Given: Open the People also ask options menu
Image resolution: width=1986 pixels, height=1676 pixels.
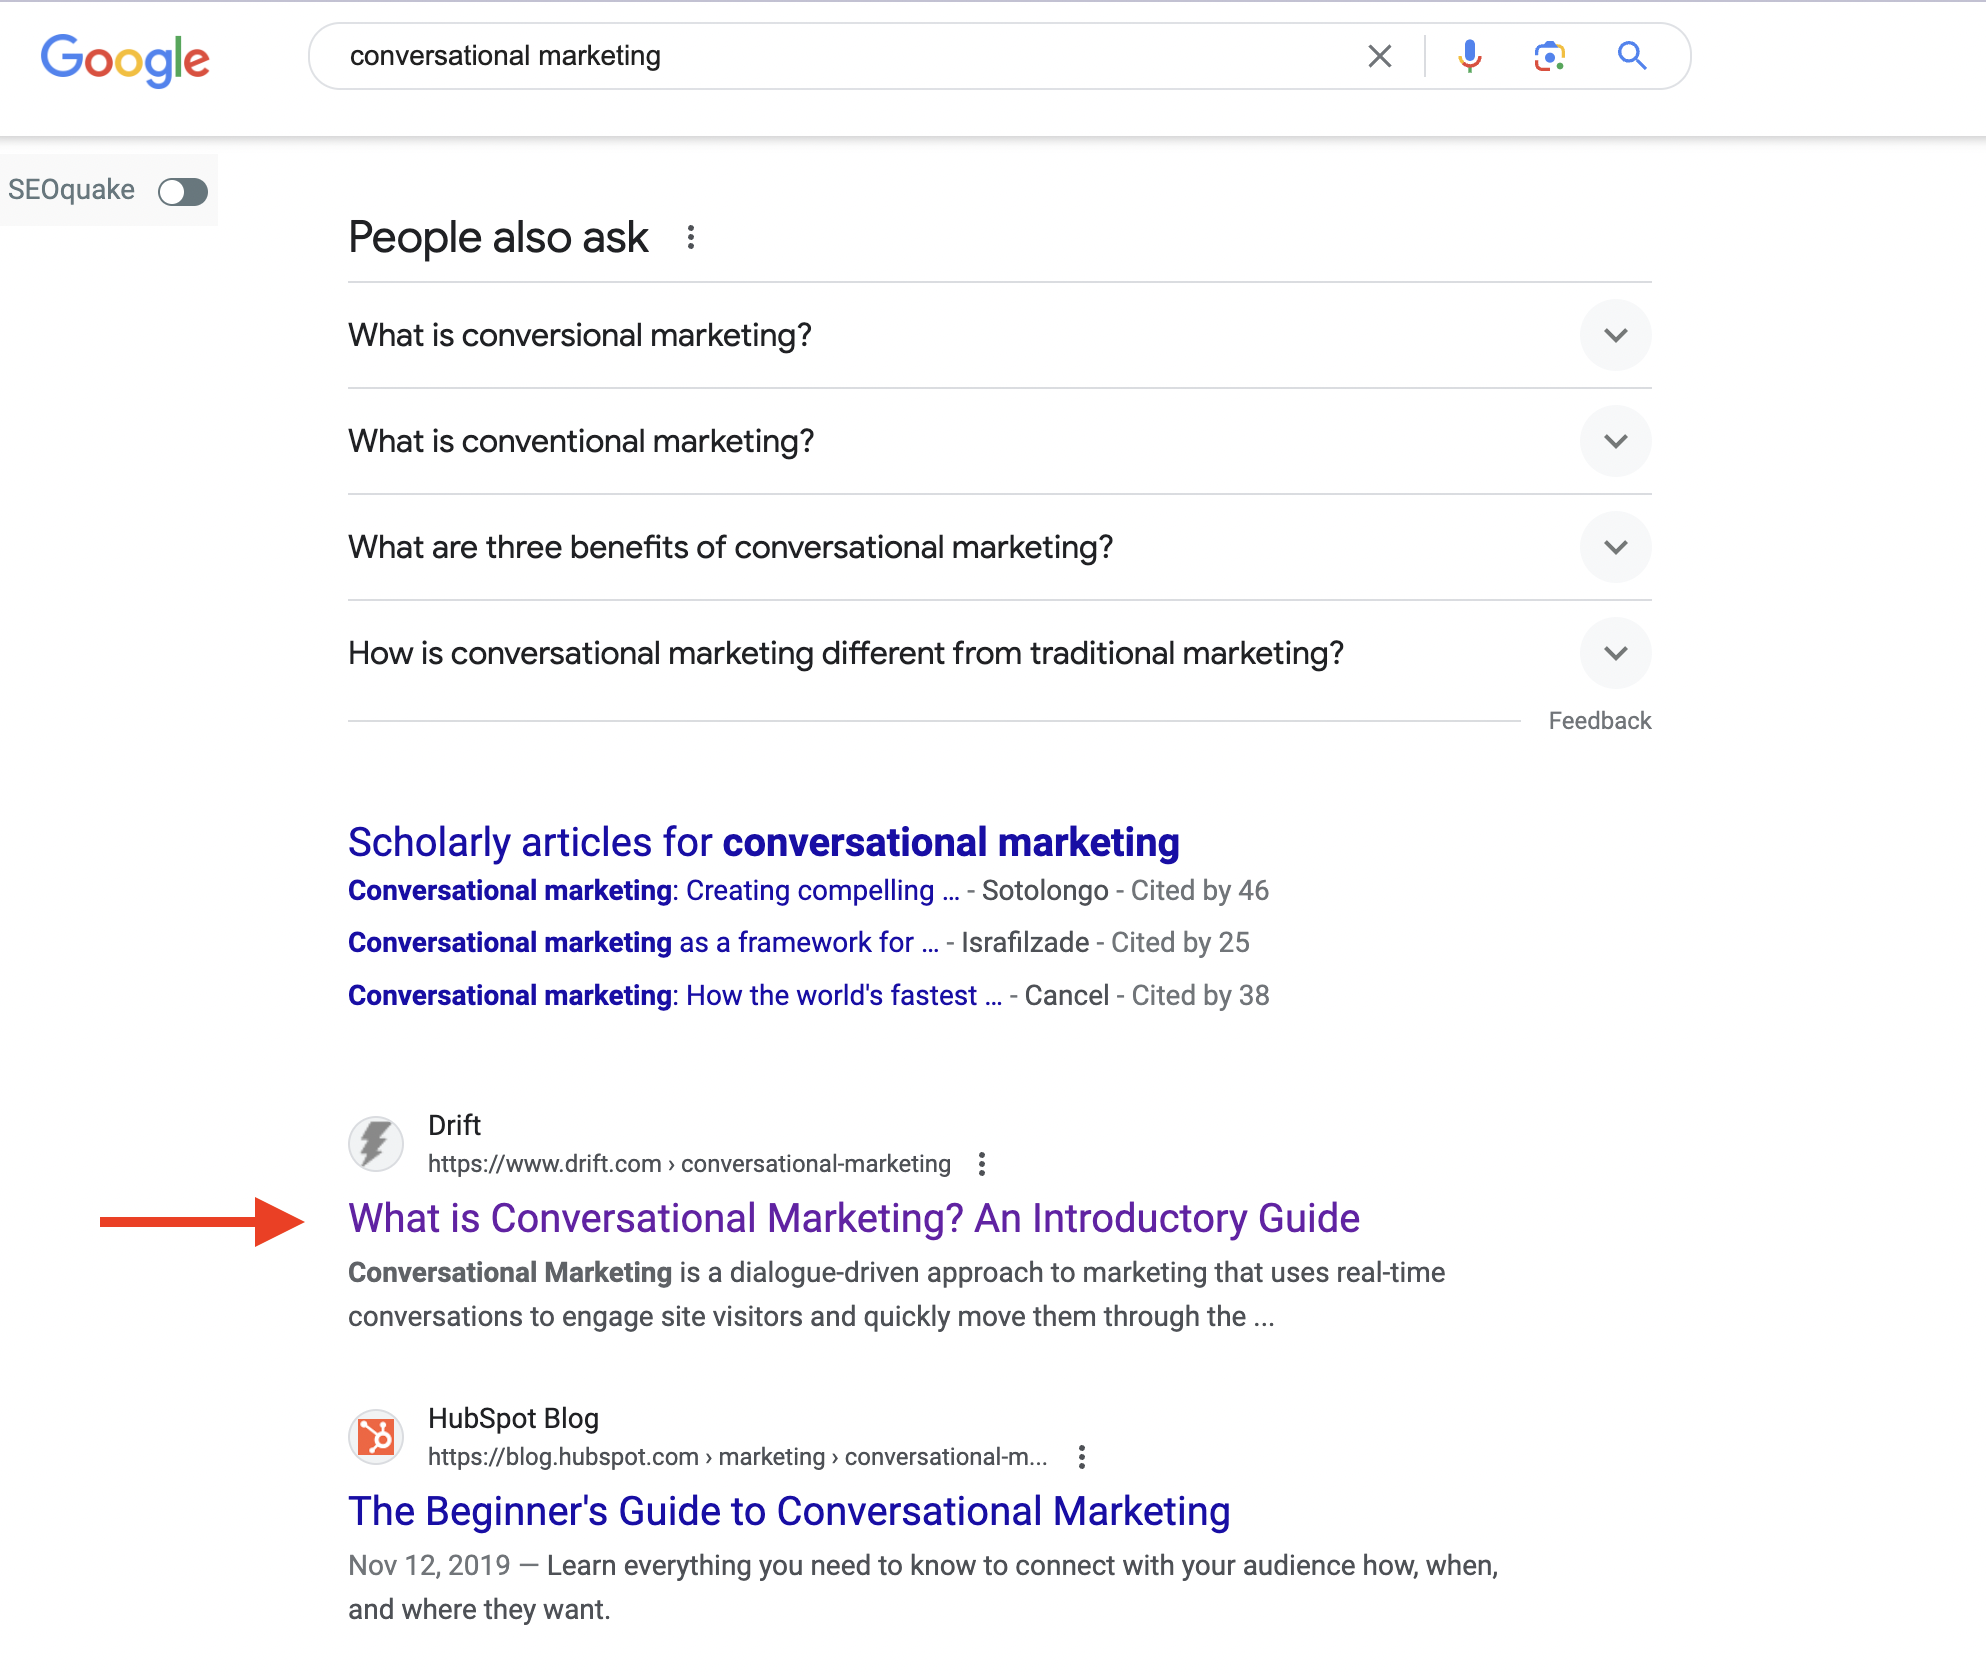Looking at the screenshot, I should tap(690, 237).
